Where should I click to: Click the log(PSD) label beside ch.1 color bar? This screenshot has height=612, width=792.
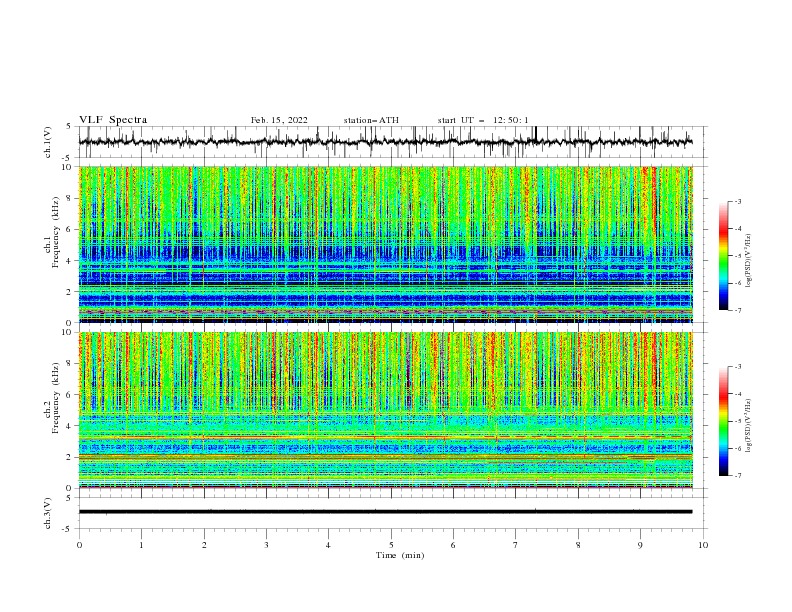point(749,261)
